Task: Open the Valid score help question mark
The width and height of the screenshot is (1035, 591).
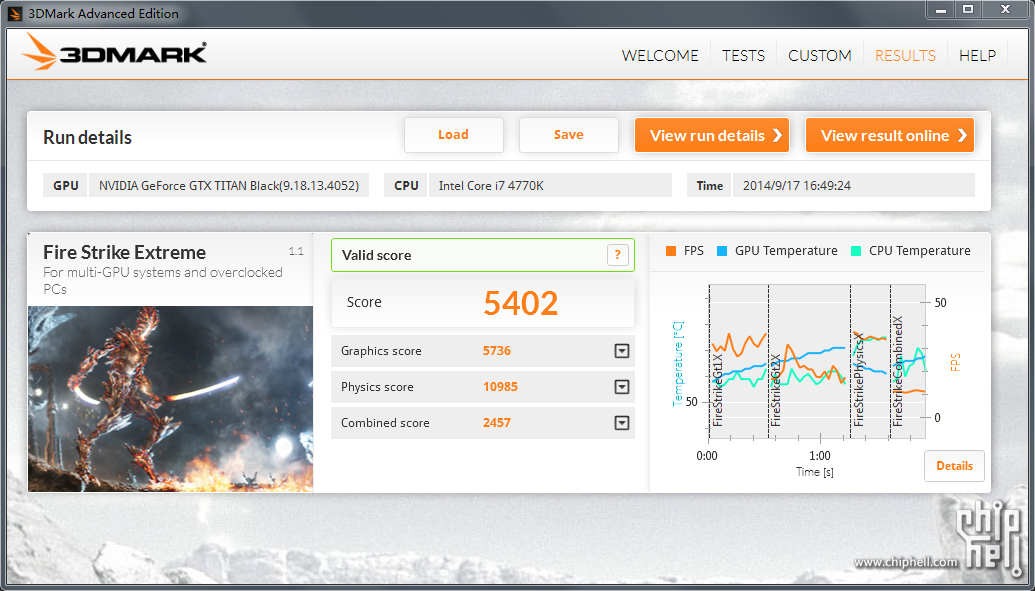Action: 618,255
